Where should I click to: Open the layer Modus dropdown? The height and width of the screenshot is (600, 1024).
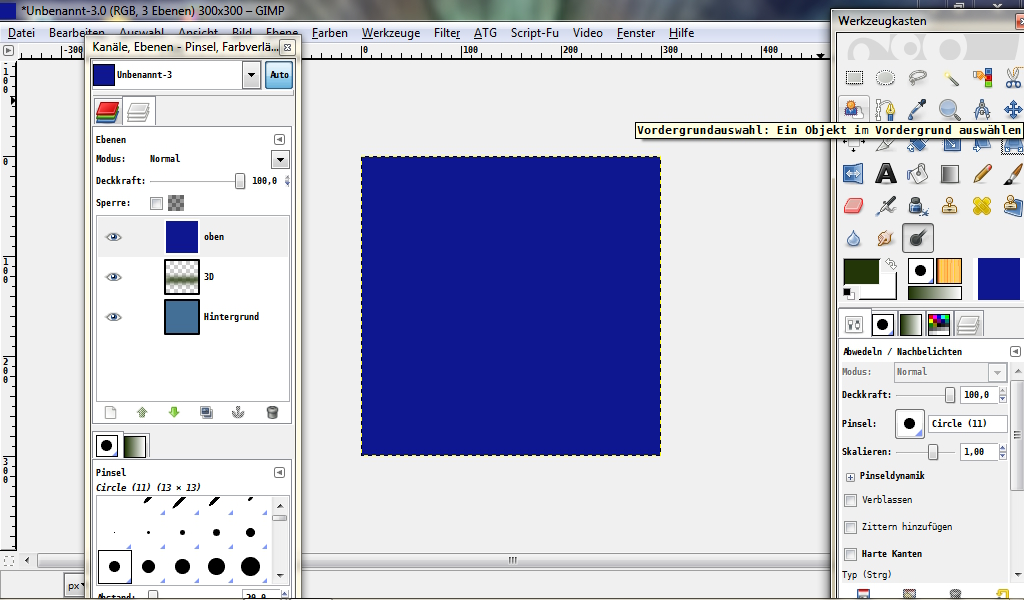[280, 159]
